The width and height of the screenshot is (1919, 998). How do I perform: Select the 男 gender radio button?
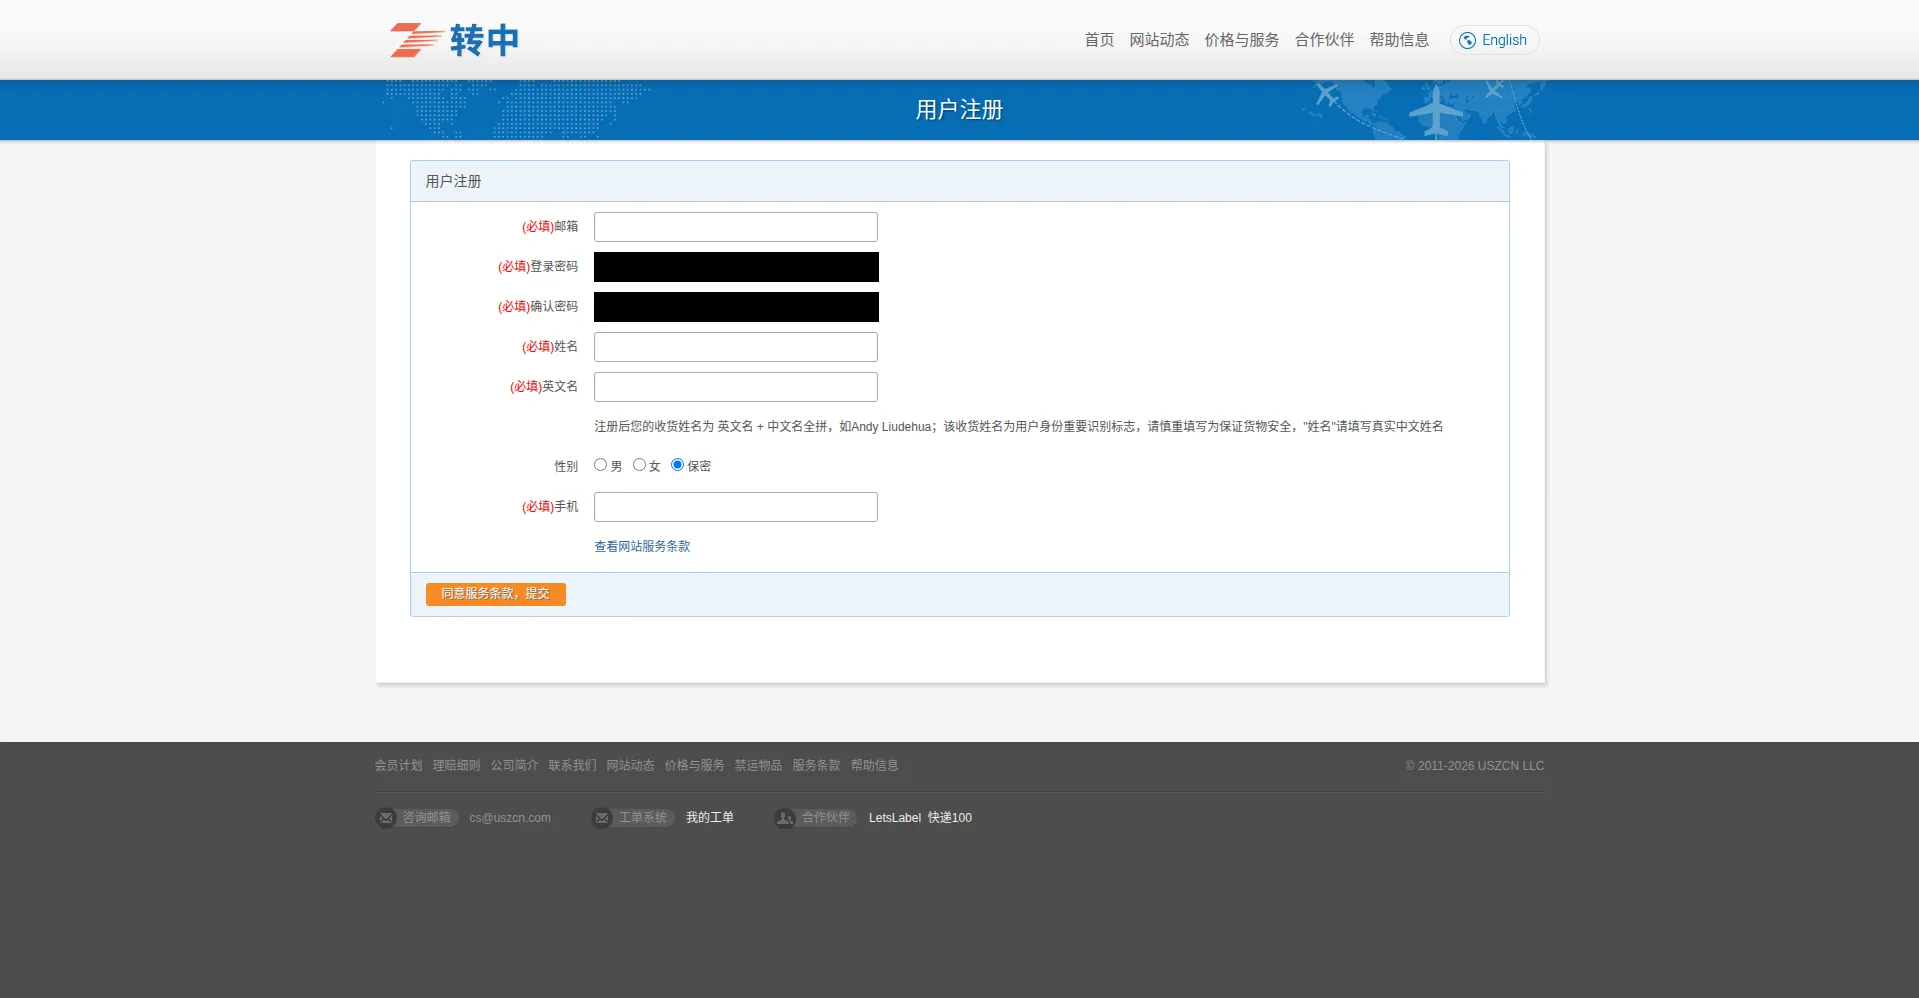(x=601, y=465)
